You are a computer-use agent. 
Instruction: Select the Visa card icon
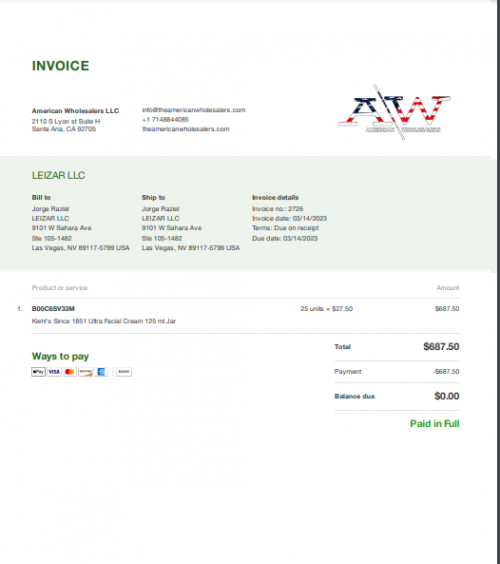click(54, 372)
